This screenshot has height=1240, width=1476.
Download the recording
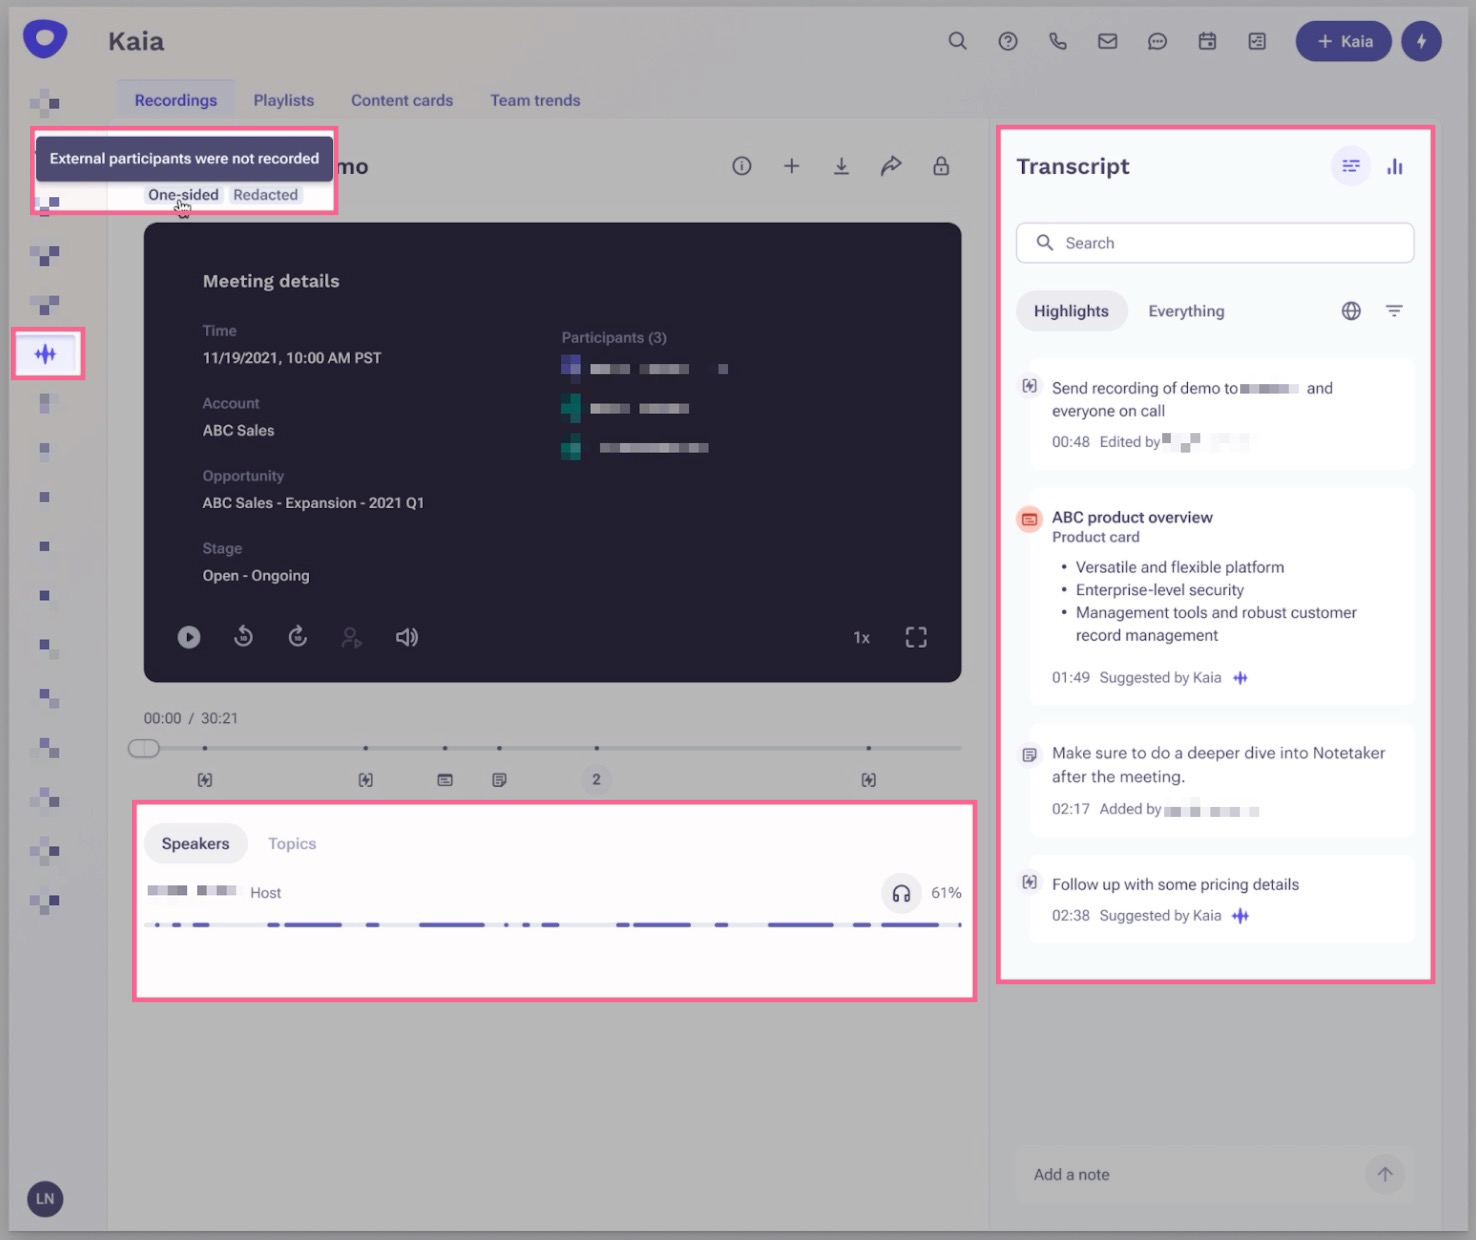coord(841,166)
